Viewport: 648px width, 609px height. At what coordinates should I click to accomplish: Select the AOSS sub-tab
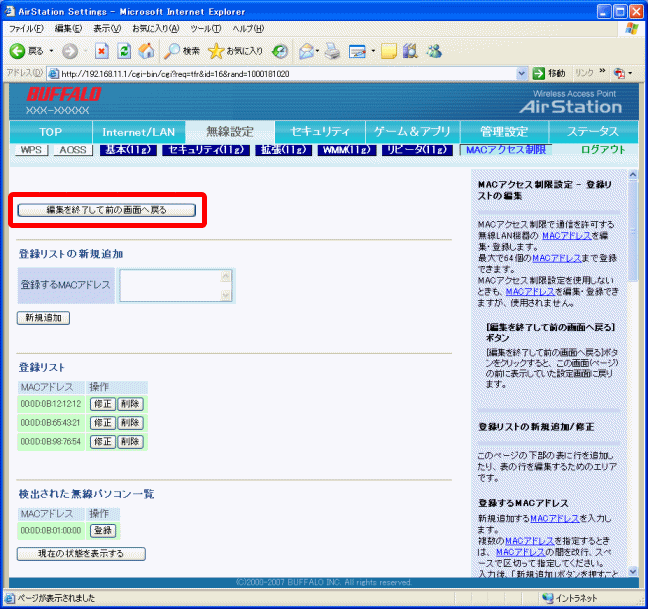tap(73, 150)
